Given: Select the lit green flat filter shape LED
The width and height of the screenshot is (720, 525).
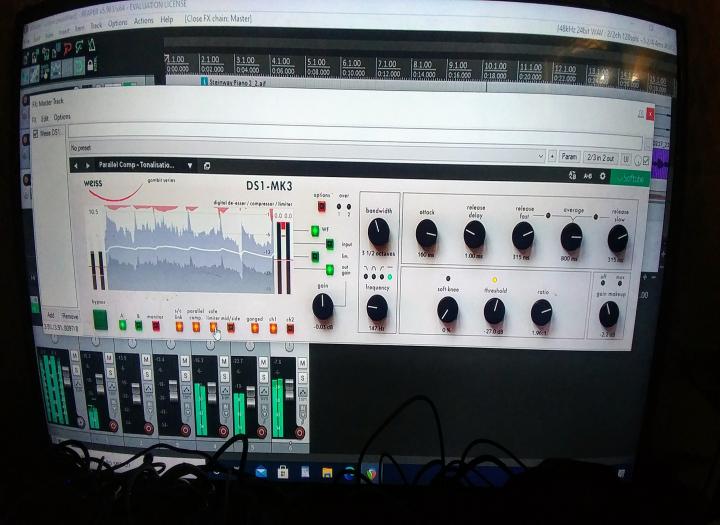Looking at the screenshot, I should (x=390, y=277).
